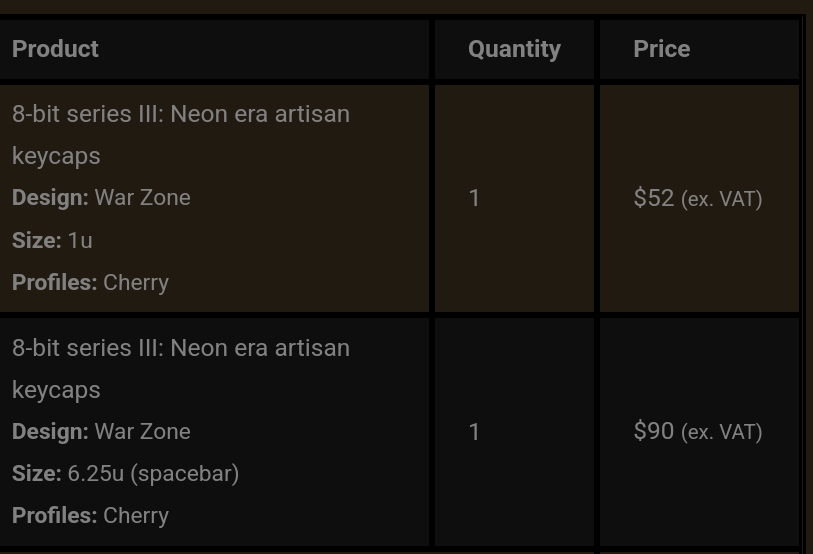Click the $52 price

click(654, 198)
